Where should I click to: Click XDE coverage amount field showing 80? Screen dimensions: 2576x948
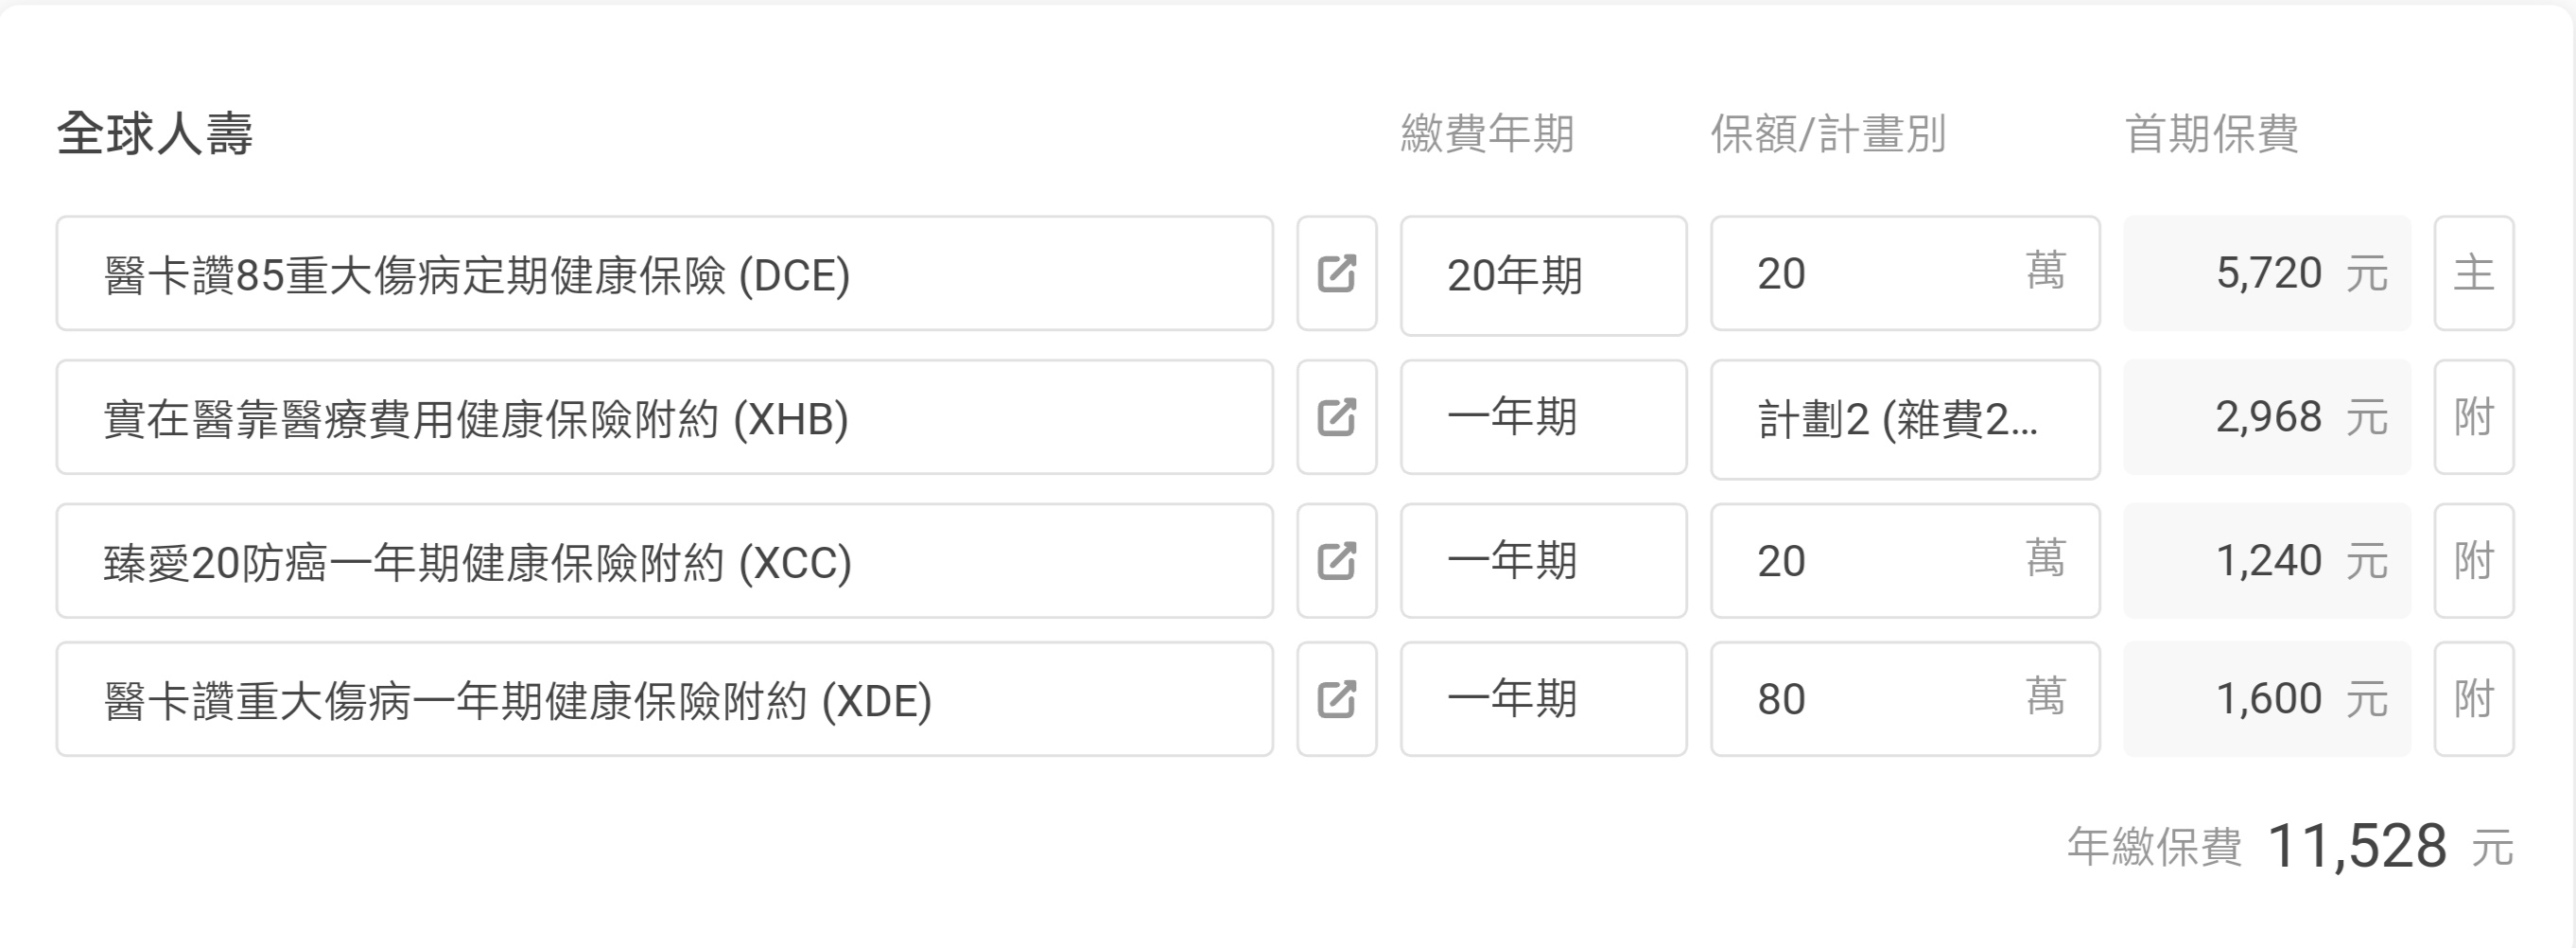pyautogui.click(x=1880, y=699)
